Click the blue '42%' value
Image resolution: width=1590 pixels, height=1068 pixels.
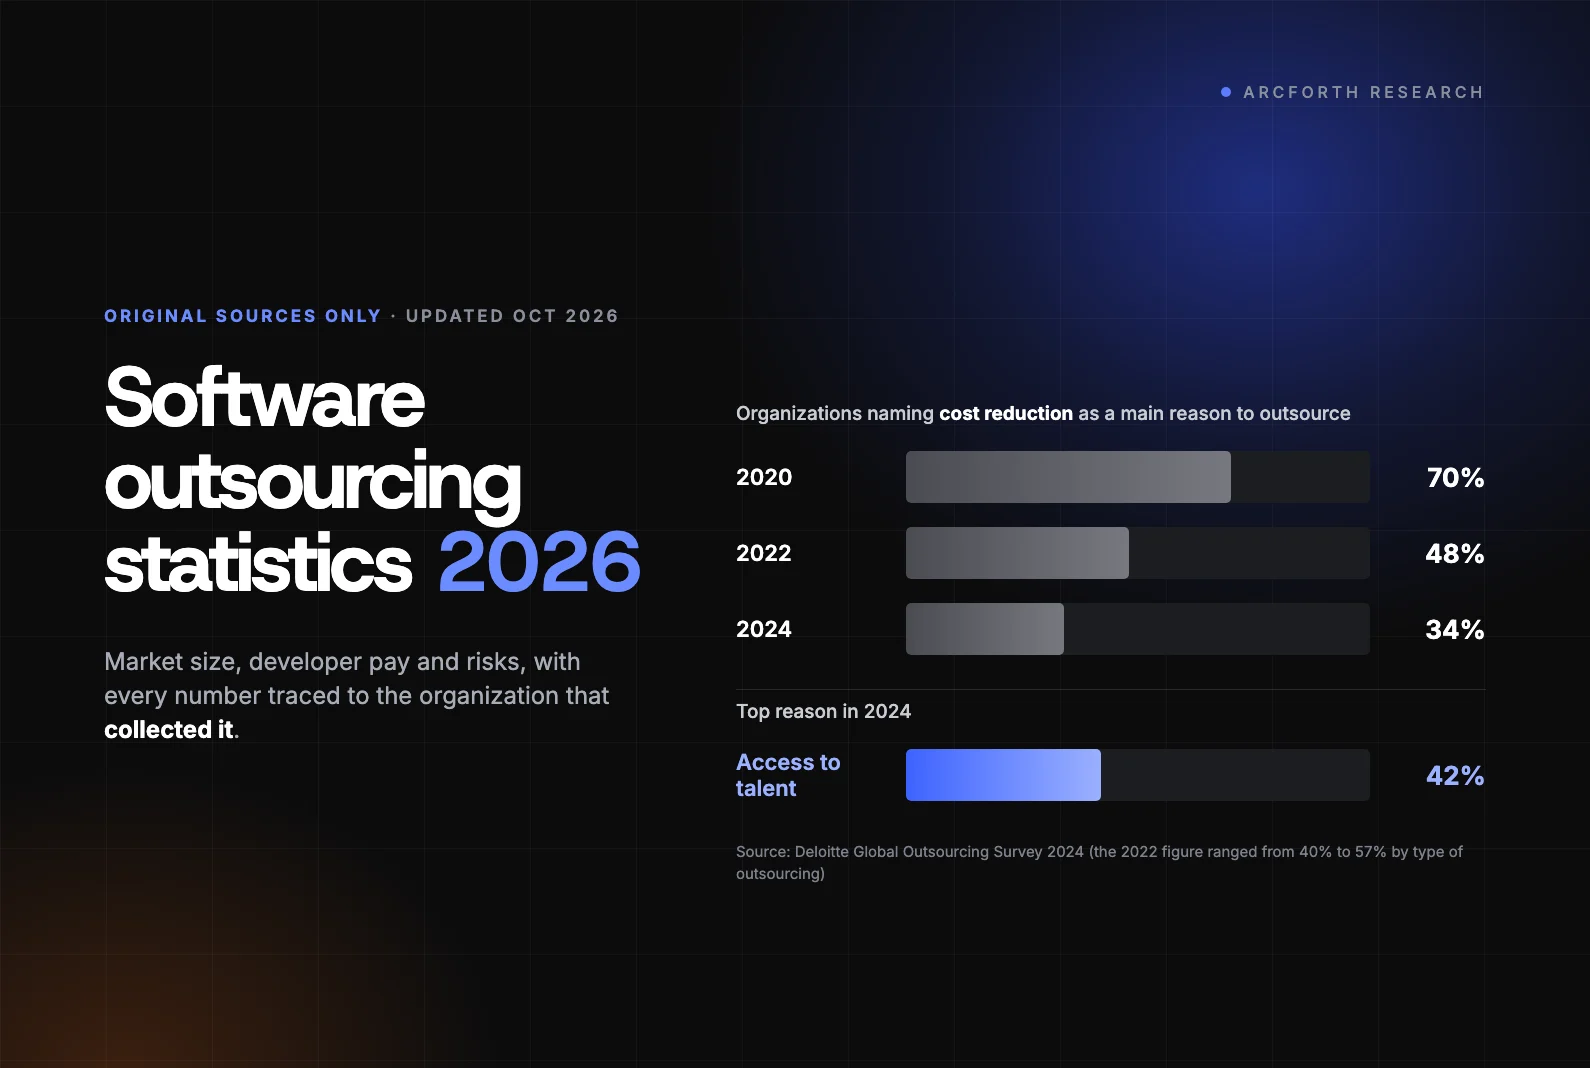pos(1455,776)
